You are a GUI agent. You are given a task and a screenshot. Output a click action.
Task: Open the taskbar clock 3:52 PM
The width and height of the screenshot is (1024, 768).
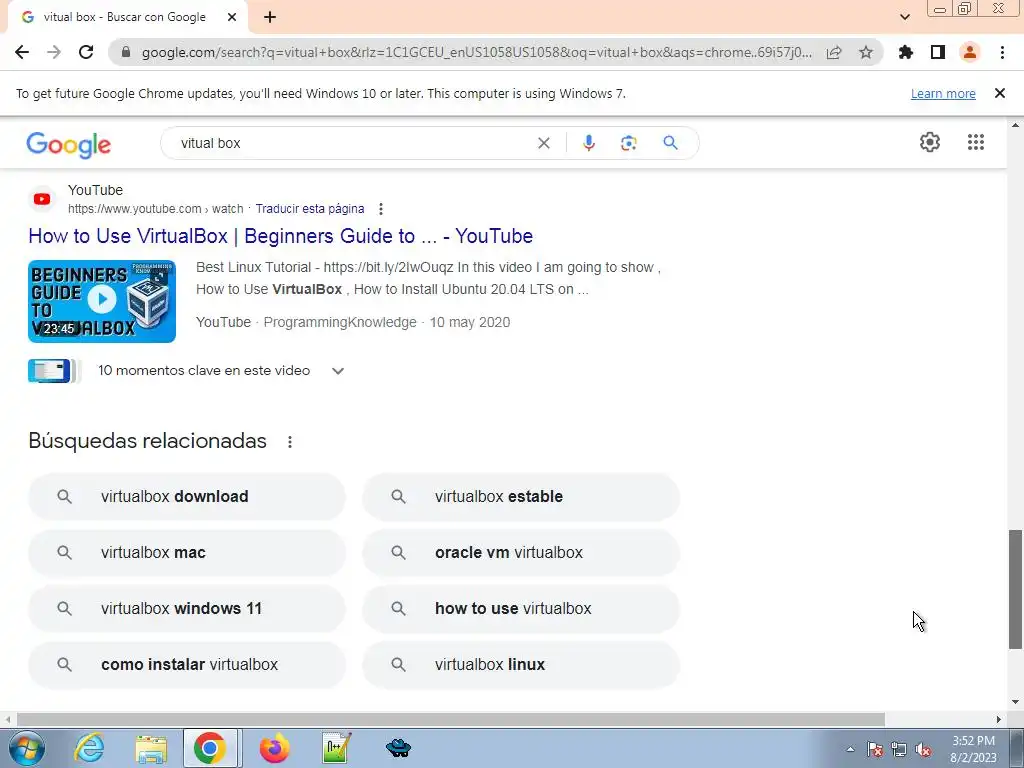973,748
